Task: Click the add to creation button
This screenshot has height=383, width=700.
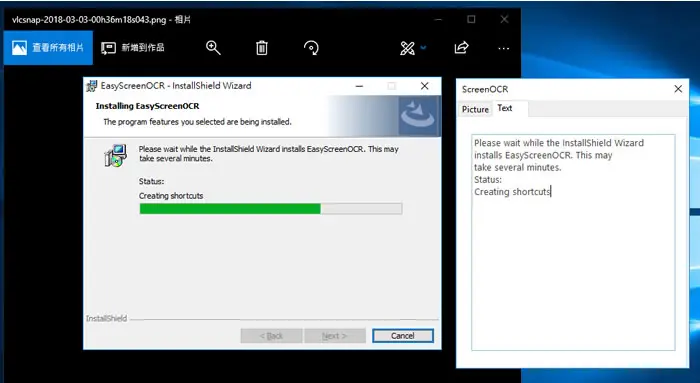Action: (x=133, y=48)
